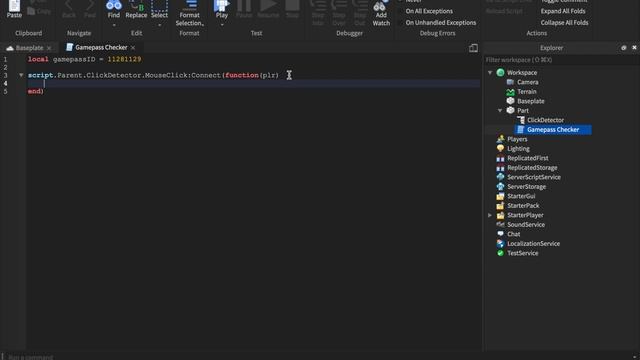Select the LocalizationService entry
Screen dimensions: 640x360
pos(533,244)
